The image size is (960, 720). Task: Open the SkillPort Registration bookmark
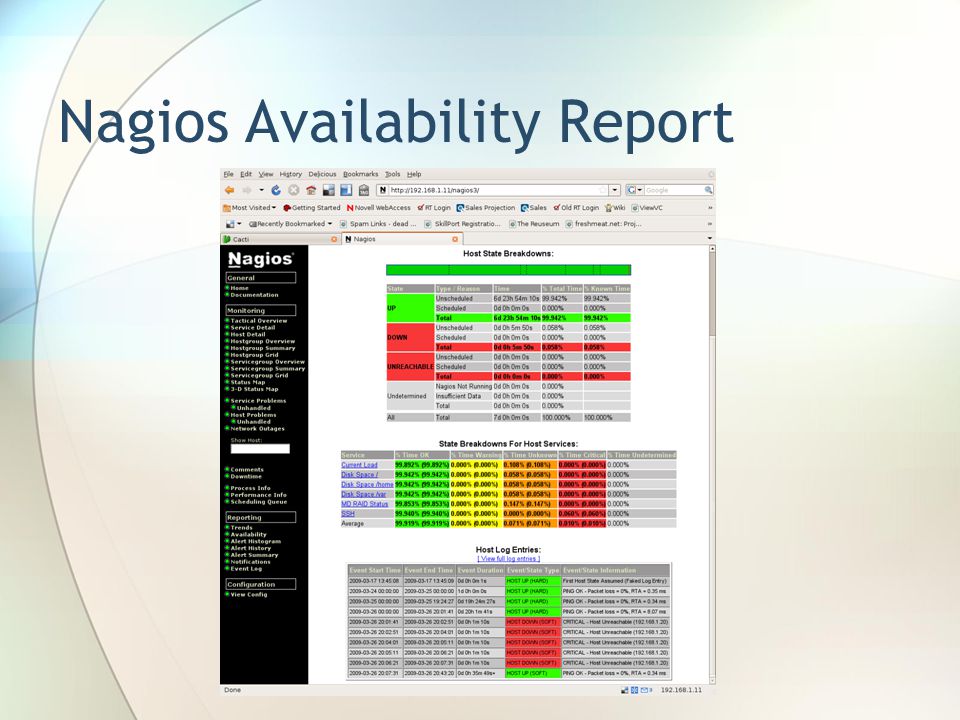462,224
